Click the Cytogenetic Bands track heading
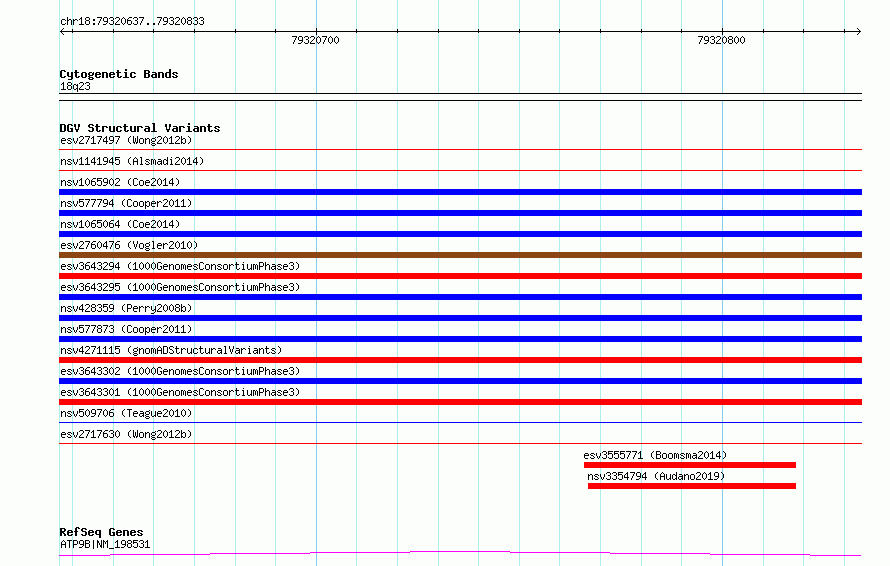Image resolution: width=890 pixels, height=566 pixels. point(119,74)
